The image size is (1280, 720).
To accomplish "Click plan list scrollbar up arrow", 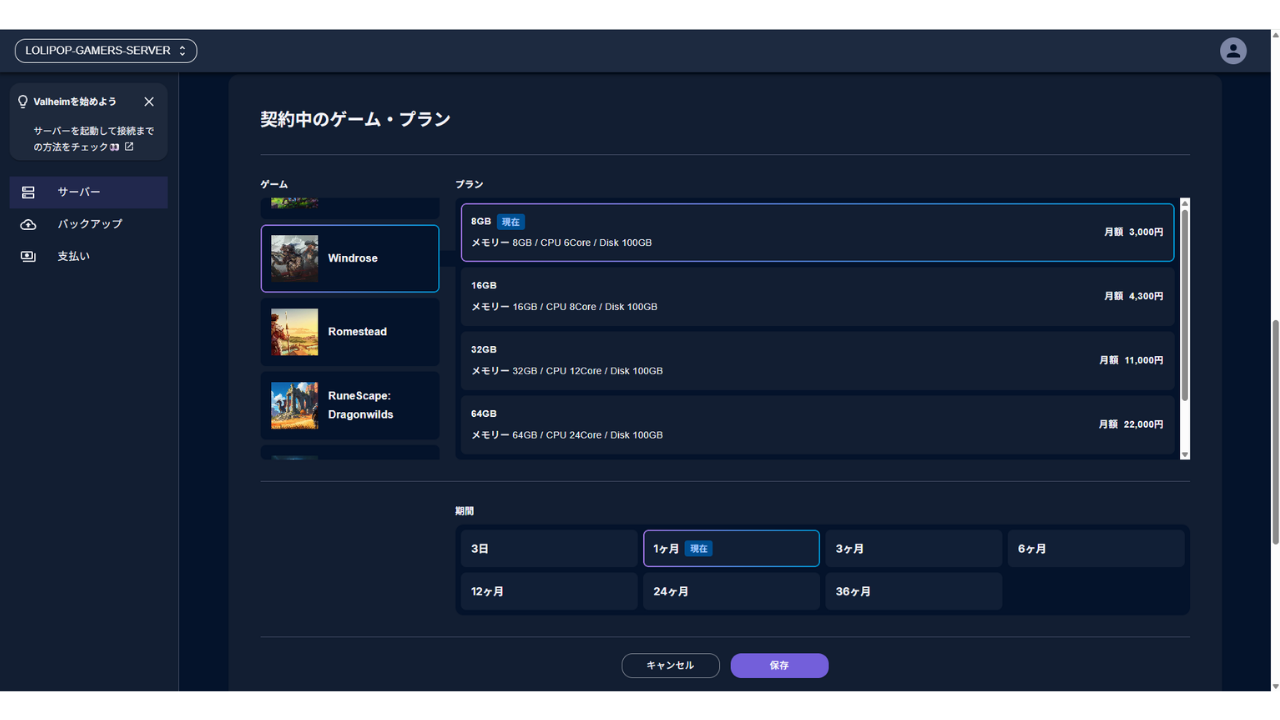I will 1185,204.
